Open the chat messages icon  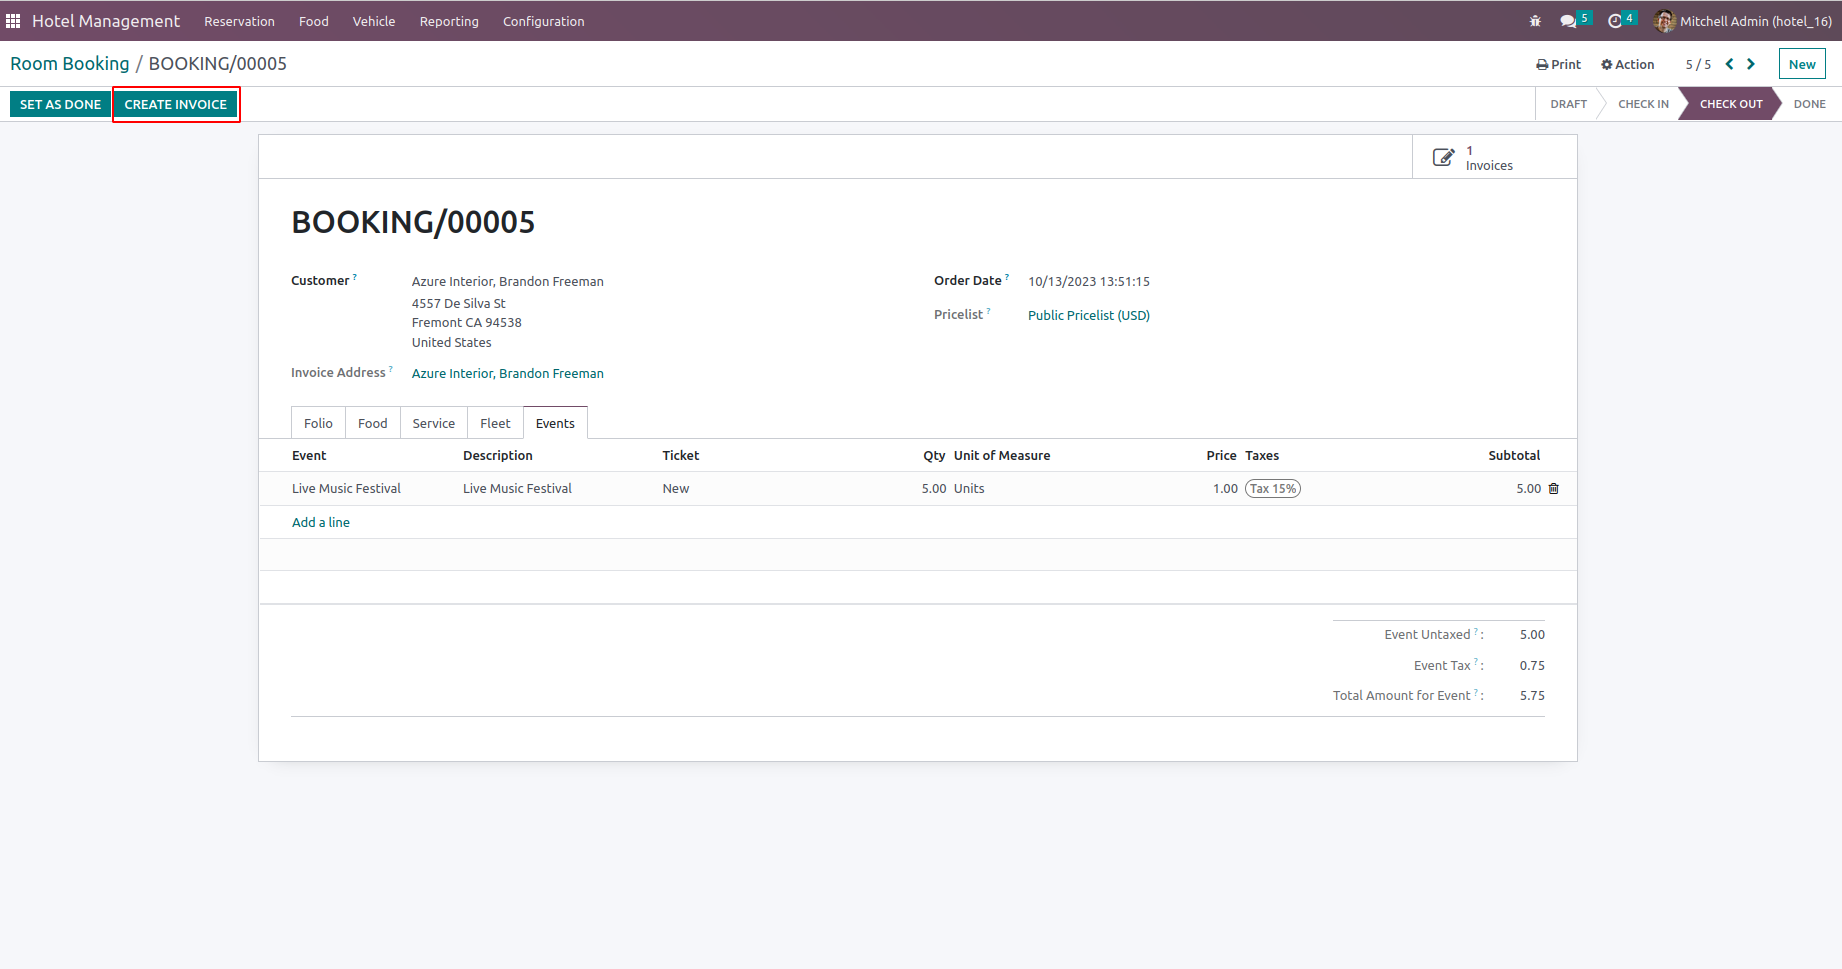[x=1567, y=21]
